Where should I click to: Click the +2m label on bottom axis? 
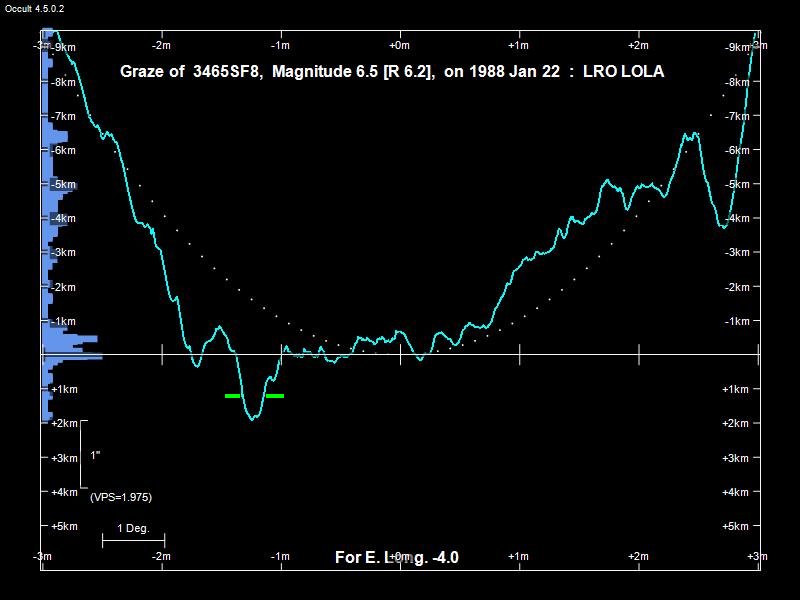pos(637,556)
